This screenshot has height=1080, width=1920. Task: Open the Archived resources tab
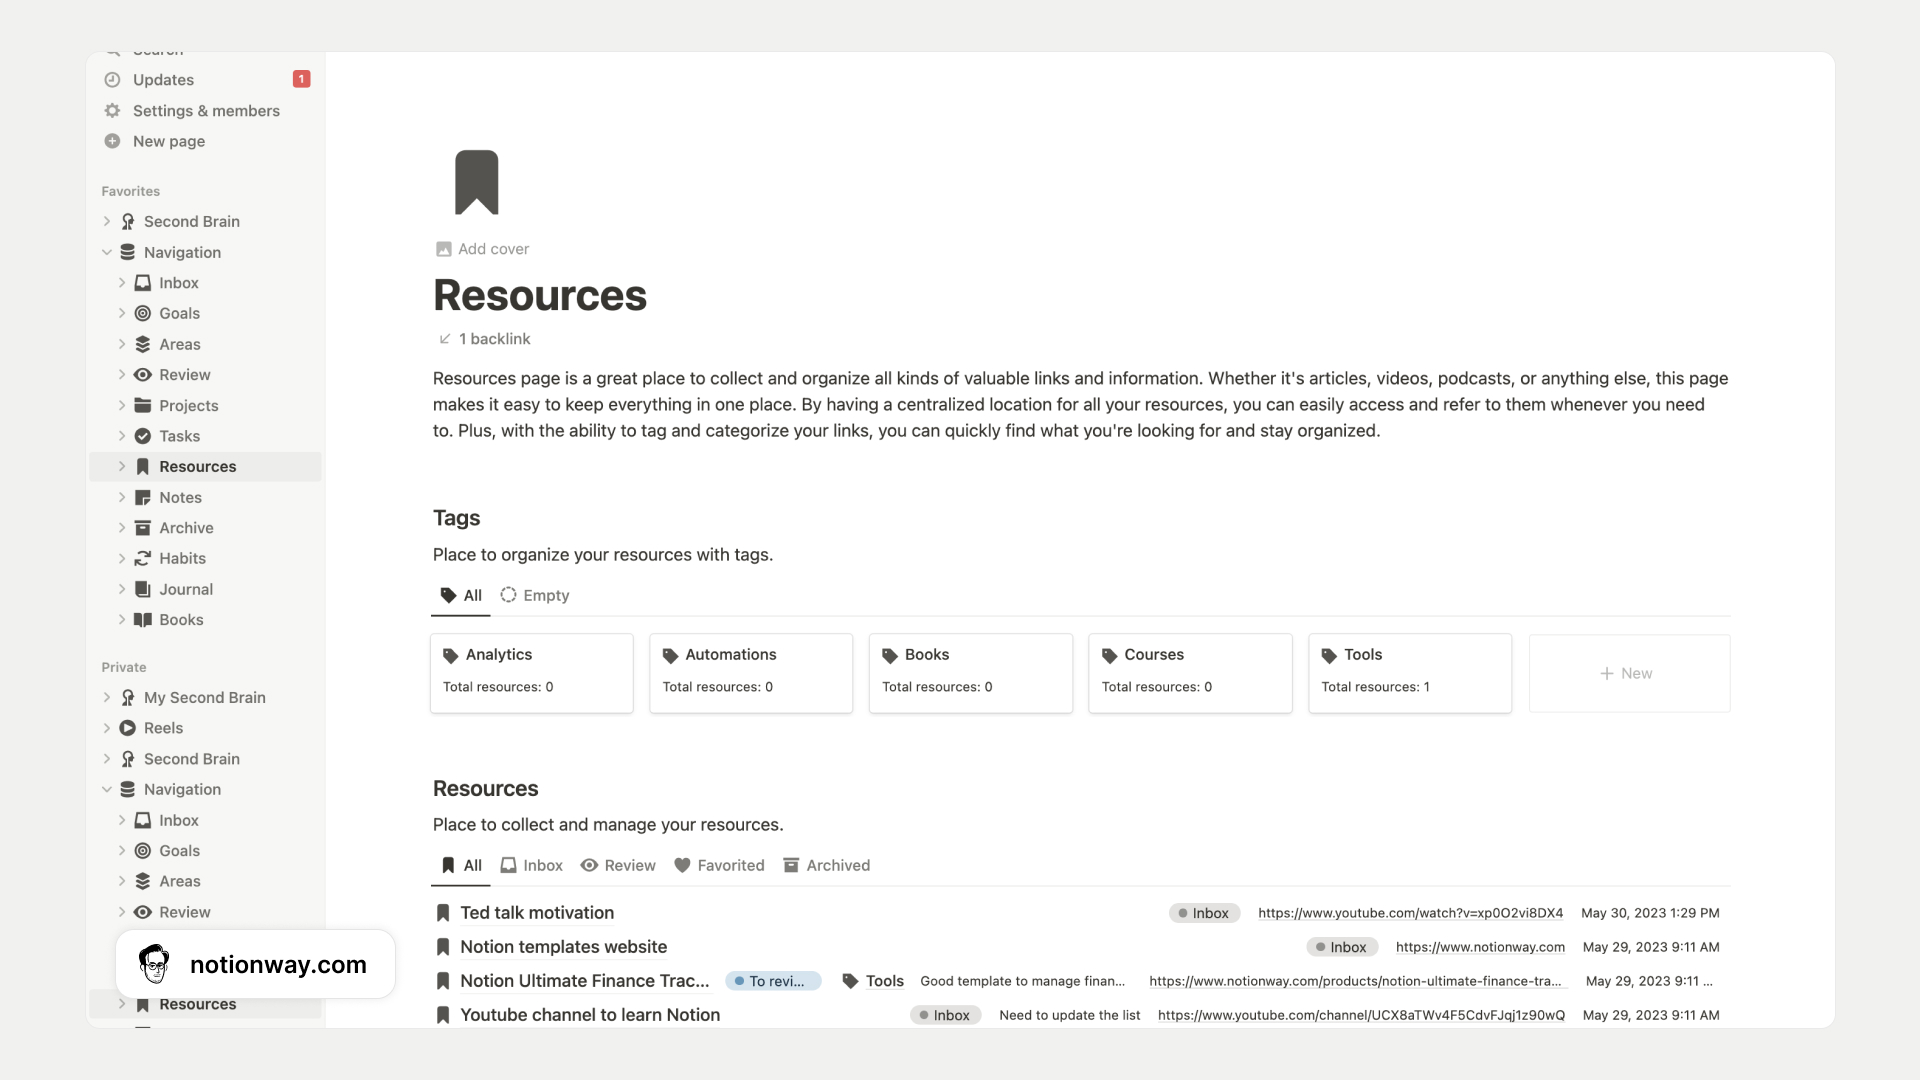click(x=827, y=865)
